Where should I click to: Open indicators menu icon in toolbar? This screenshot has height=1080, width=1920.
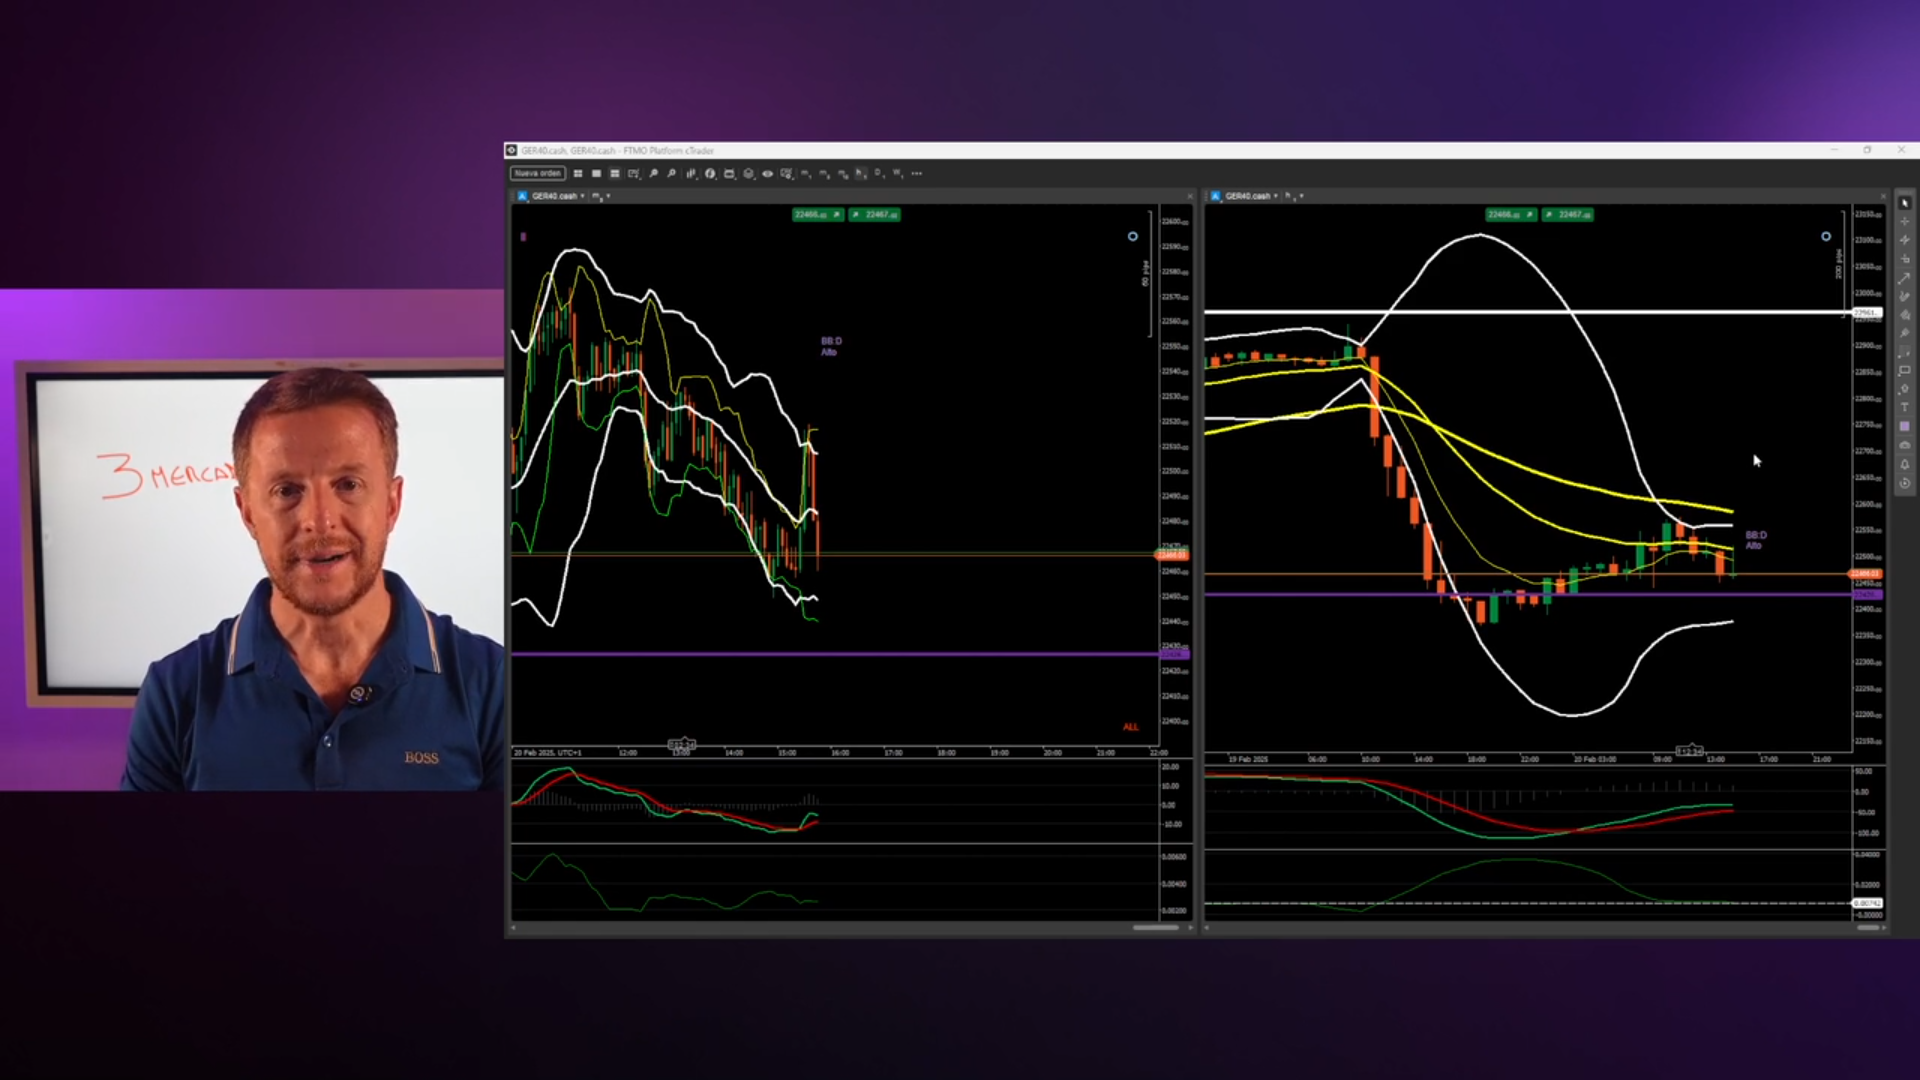click(x=710, y=173)
